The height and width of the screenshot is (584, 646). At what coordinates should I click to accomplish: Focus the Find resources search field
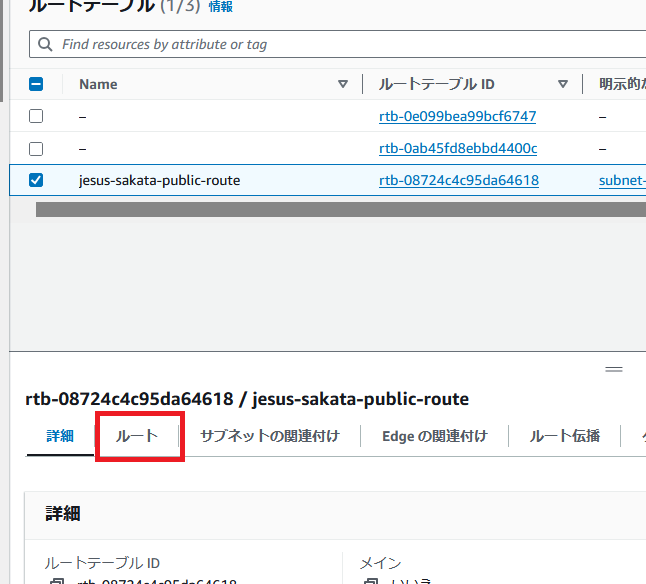click(338, 44)
